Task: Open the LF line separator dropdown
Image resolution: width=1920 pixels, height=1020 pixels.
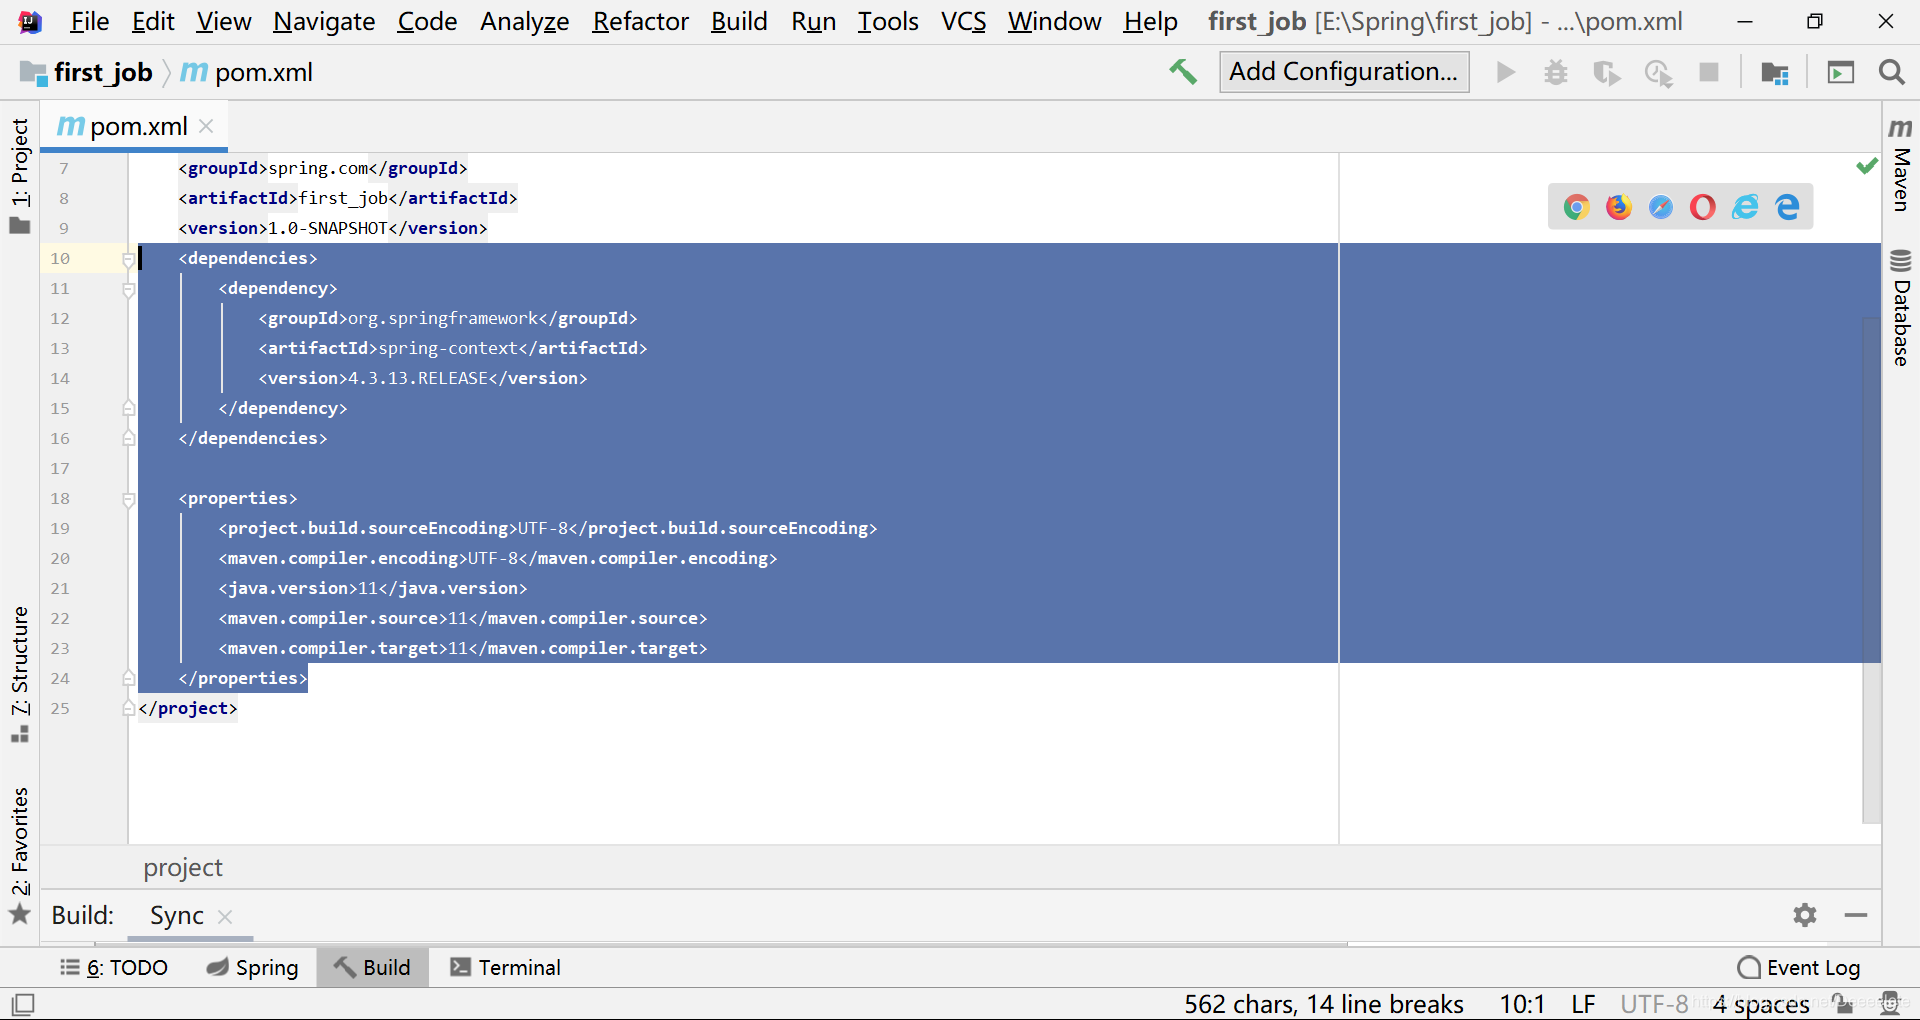Action: (x=1583, y=1004)
